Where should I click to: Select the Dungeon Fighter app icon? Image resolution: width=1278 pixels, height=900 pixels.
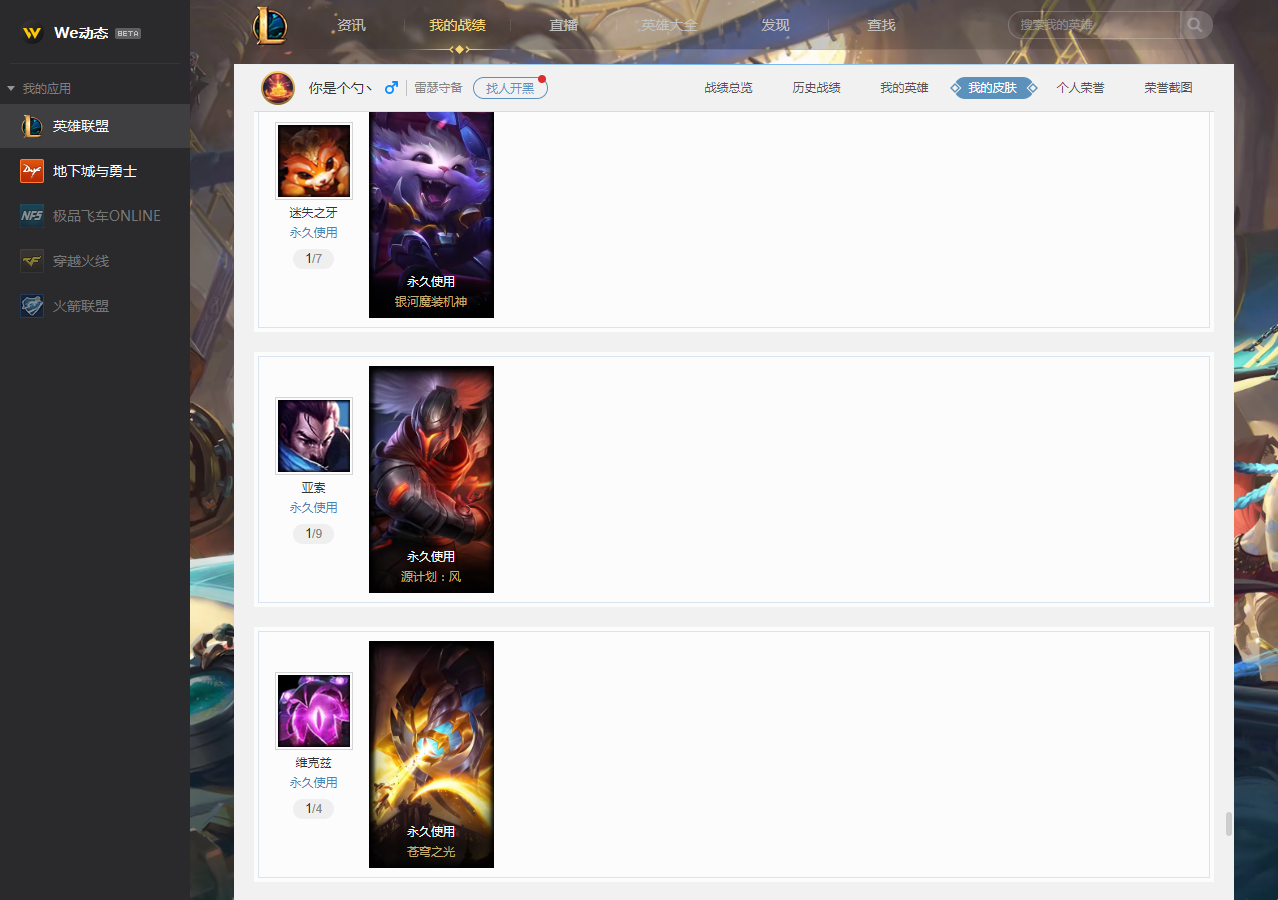click(x=32, y=171)
